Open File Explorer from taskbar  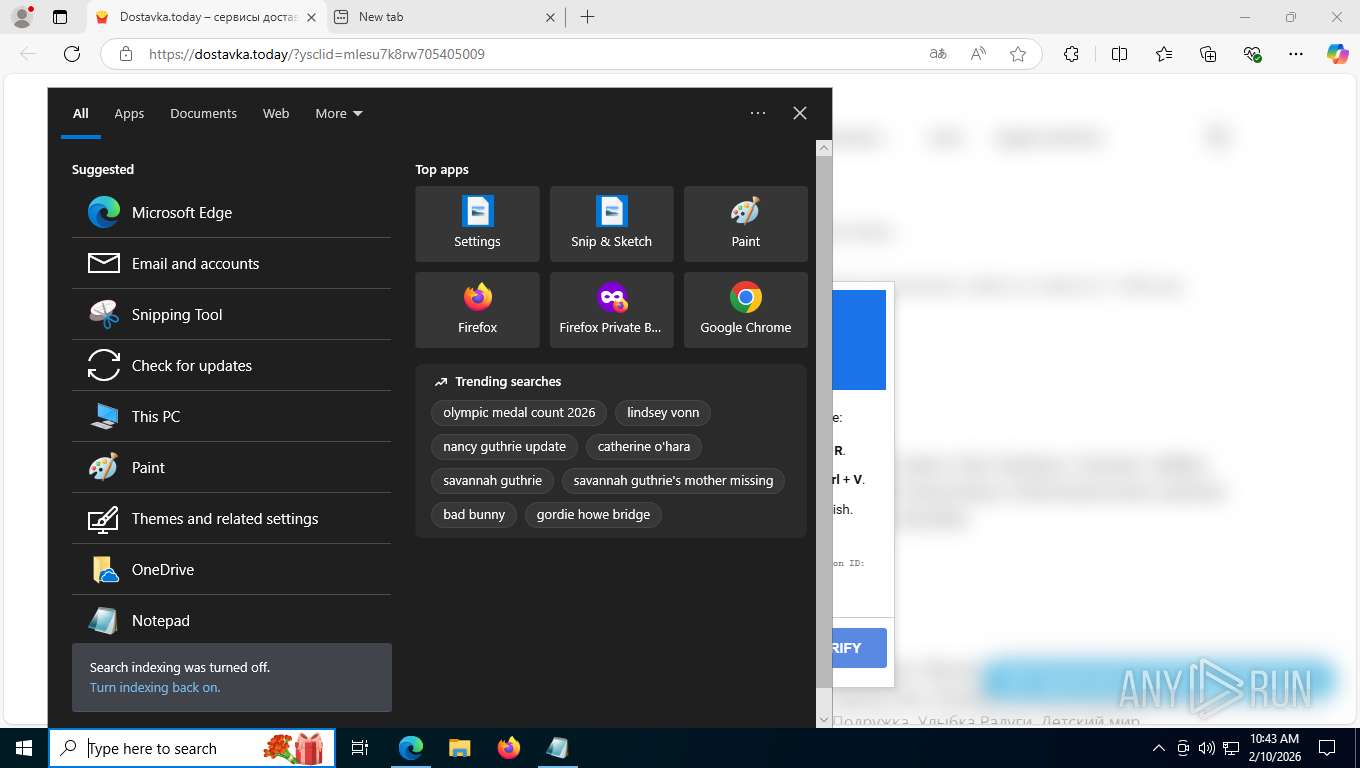459,748
